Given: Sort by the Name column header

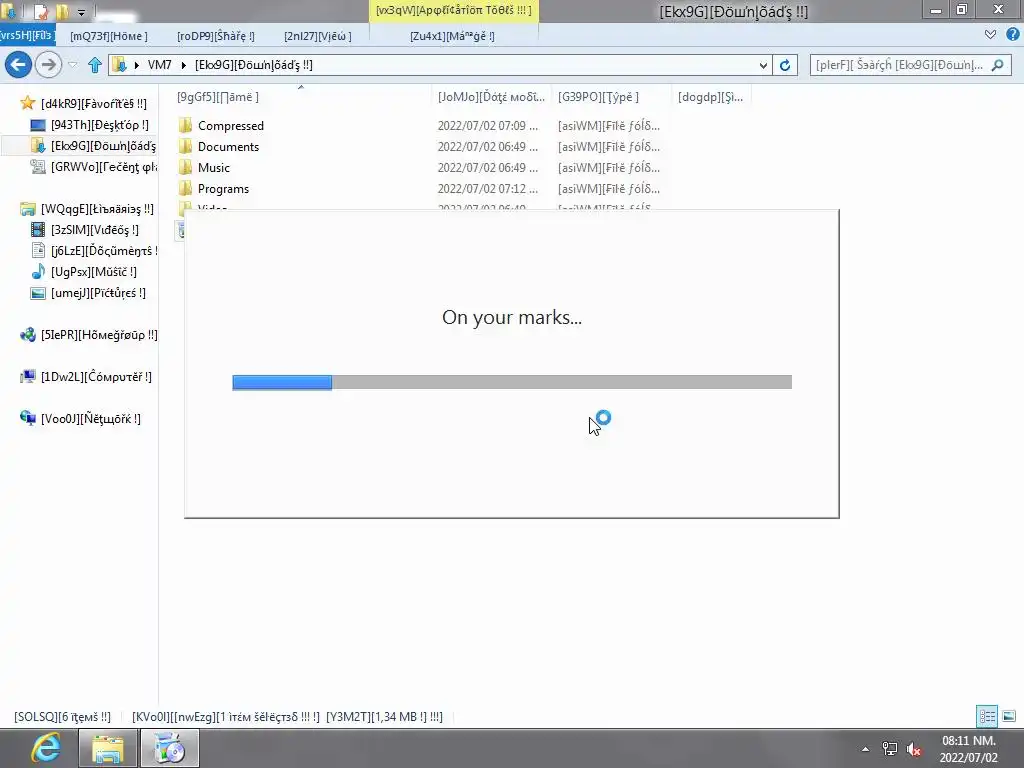Looking at the screenshot, I should coord(217,97).
